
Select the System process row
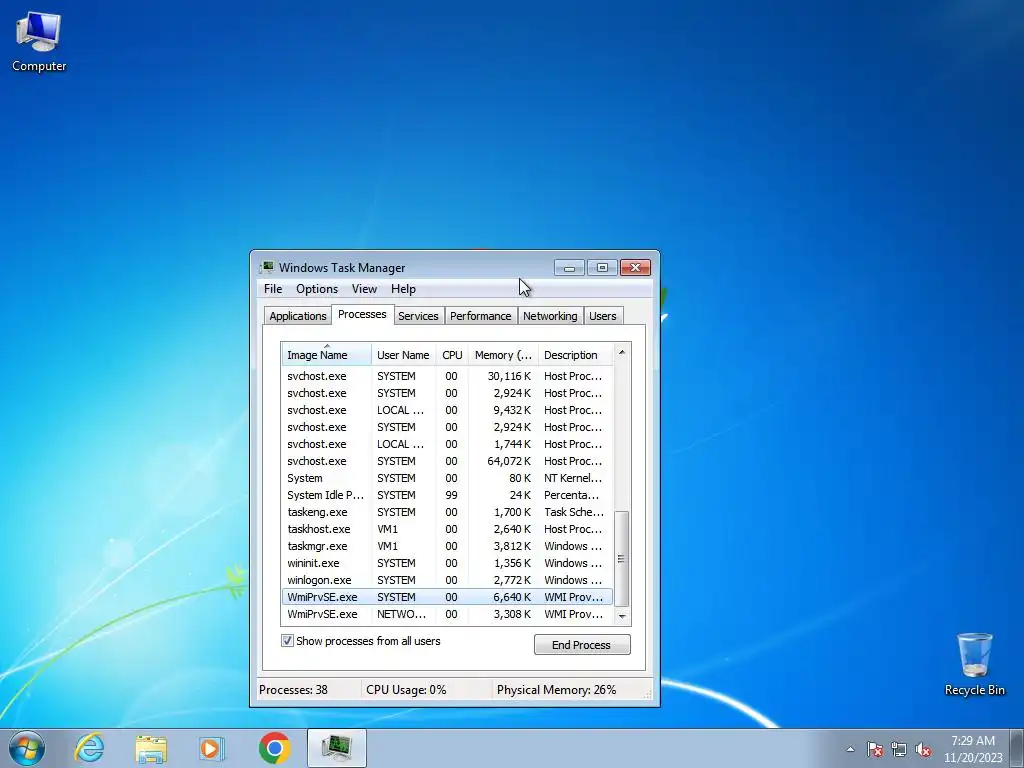pos(447,478)
